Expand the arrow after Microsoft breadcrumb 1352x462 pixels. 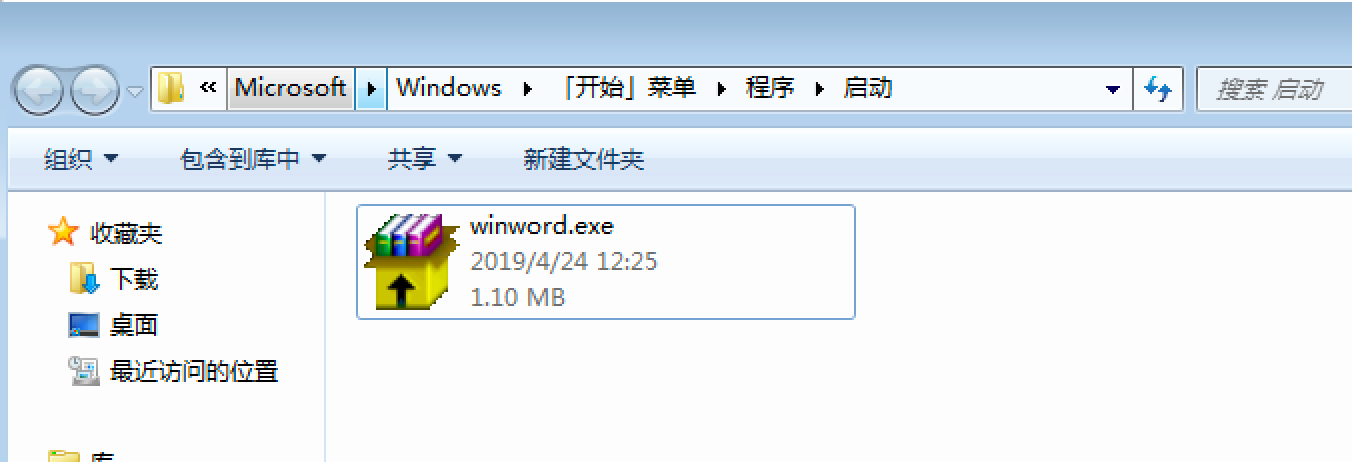tap(371, 88)
